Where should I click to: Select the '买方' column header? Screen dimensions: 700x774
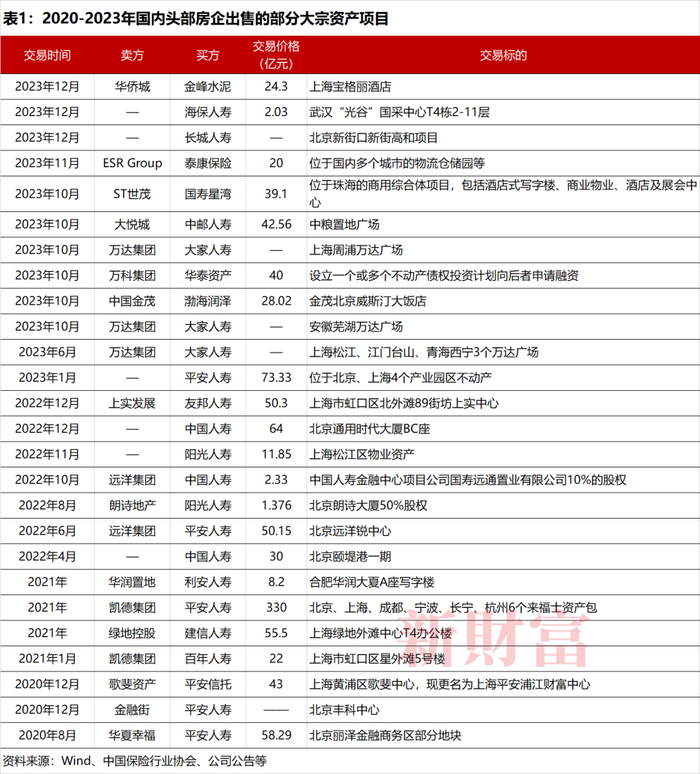pos(207,55)
